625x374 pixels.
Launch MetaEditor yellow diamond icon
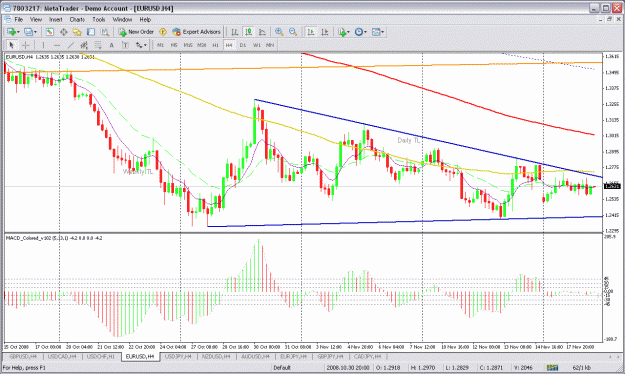click(163, 32)
